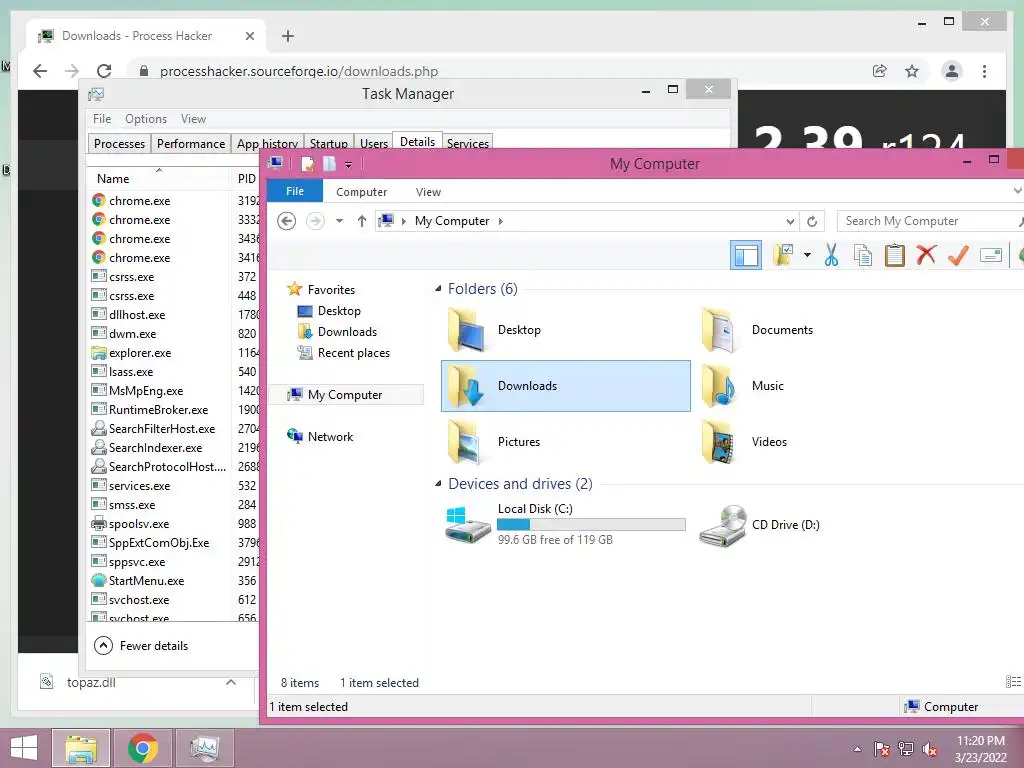The image size is (1024, 768).
Task: Click Desktop under Favorites
Action: coord(339,311)
